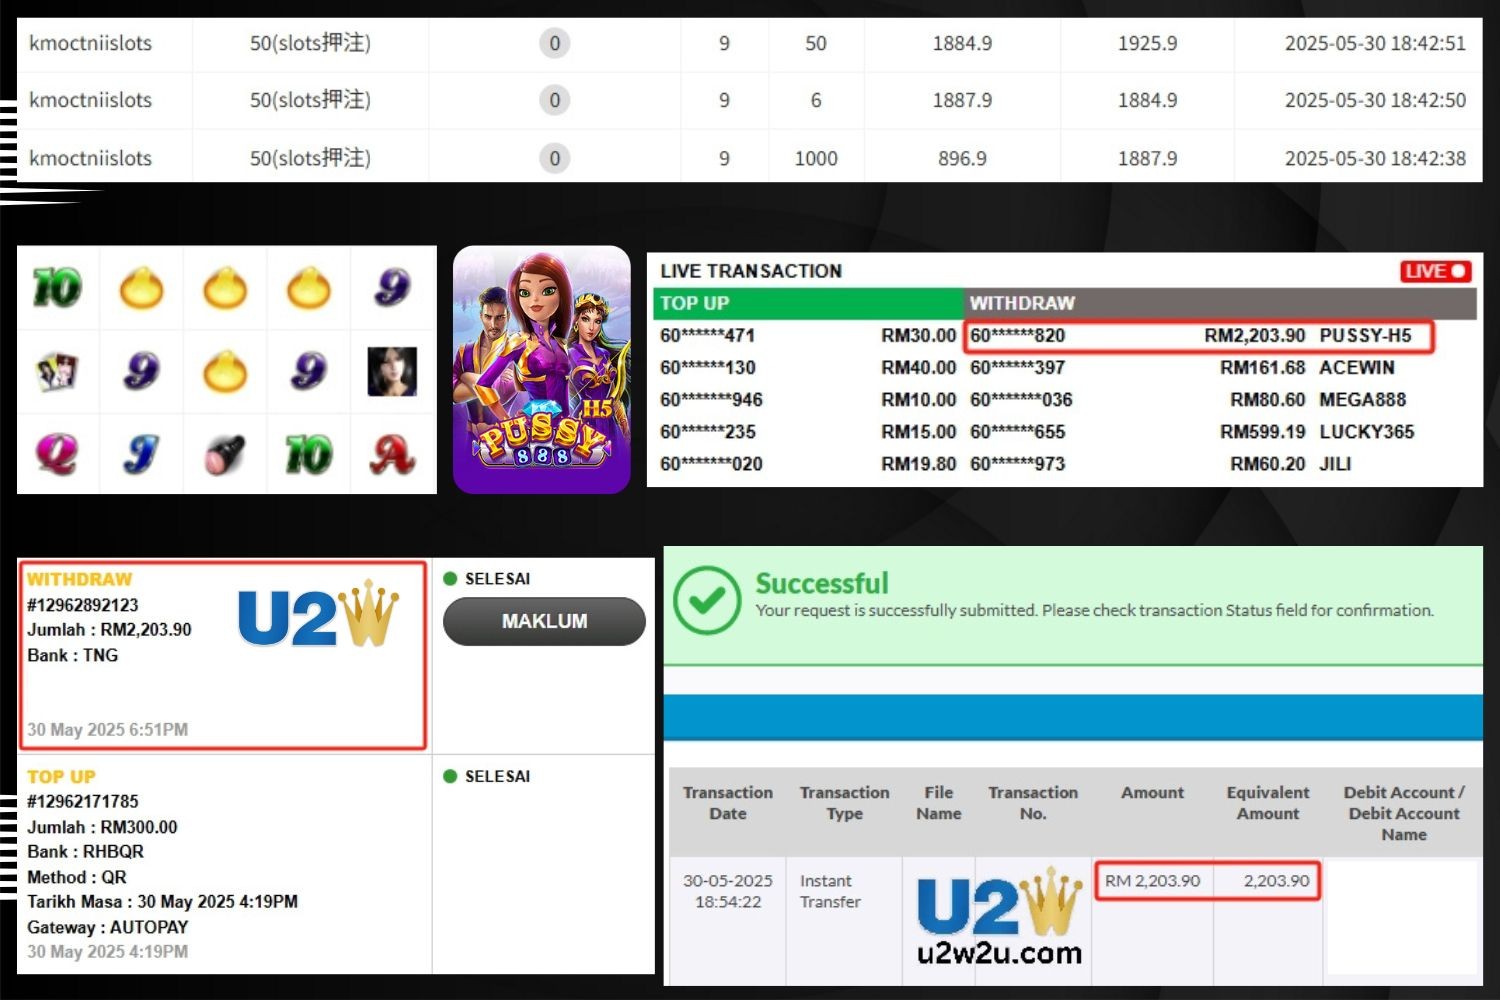The image size is (1500, 1000).
Task: Click the RM599.19 LUCKY365 withdraw entry
Action: [x=1192, y=432]
